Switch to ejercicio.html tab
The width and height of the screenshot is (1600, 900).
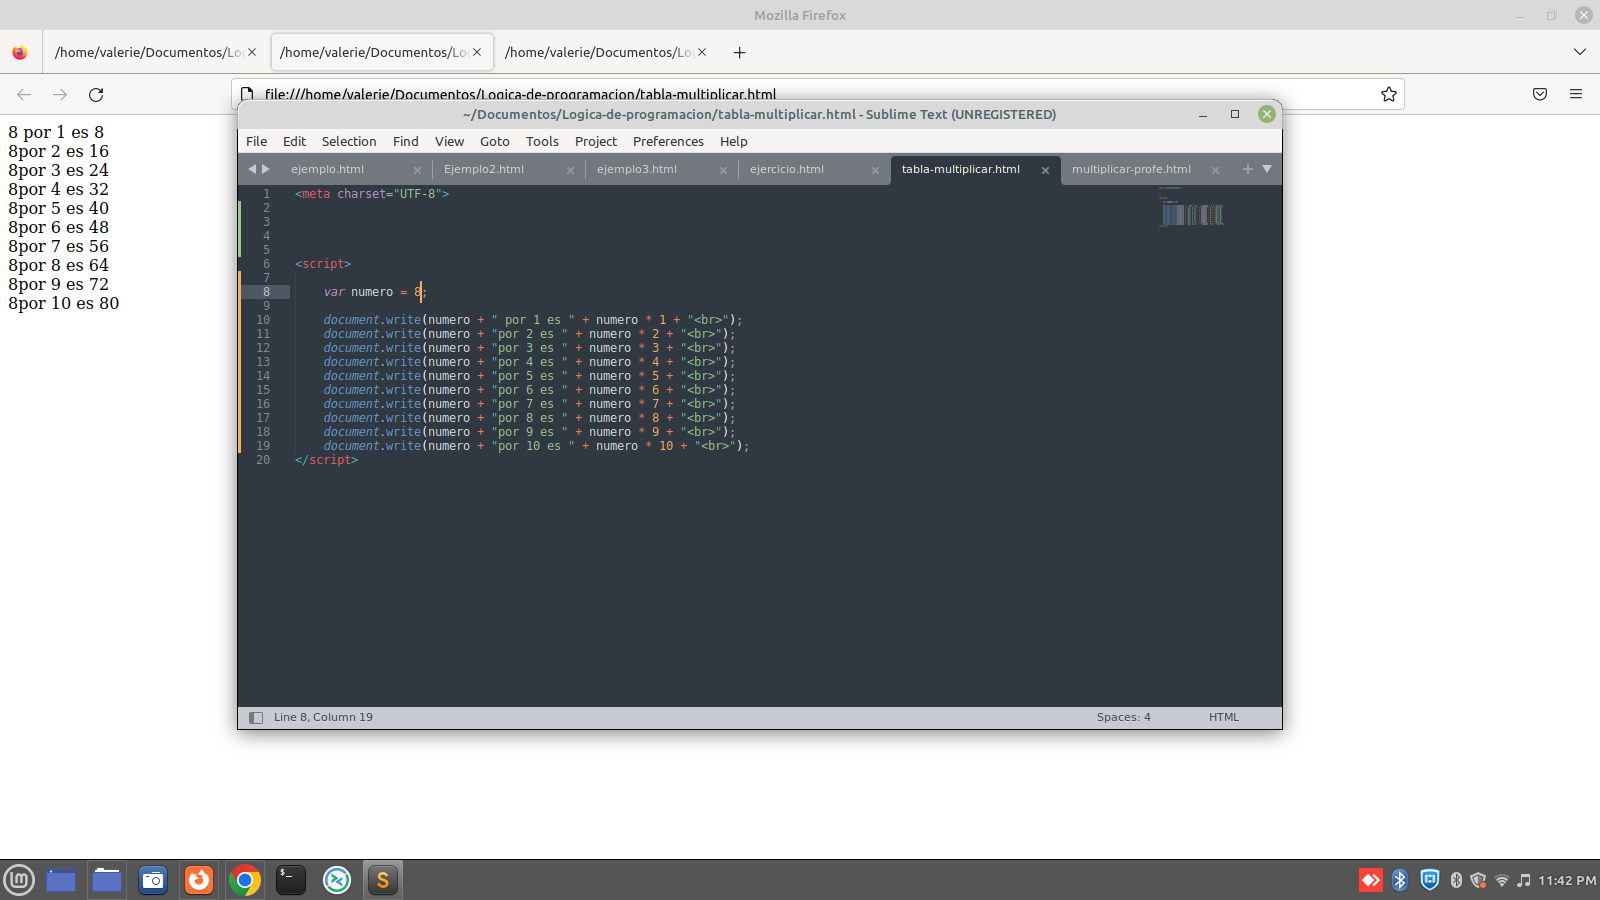click(x=787, y=169)
